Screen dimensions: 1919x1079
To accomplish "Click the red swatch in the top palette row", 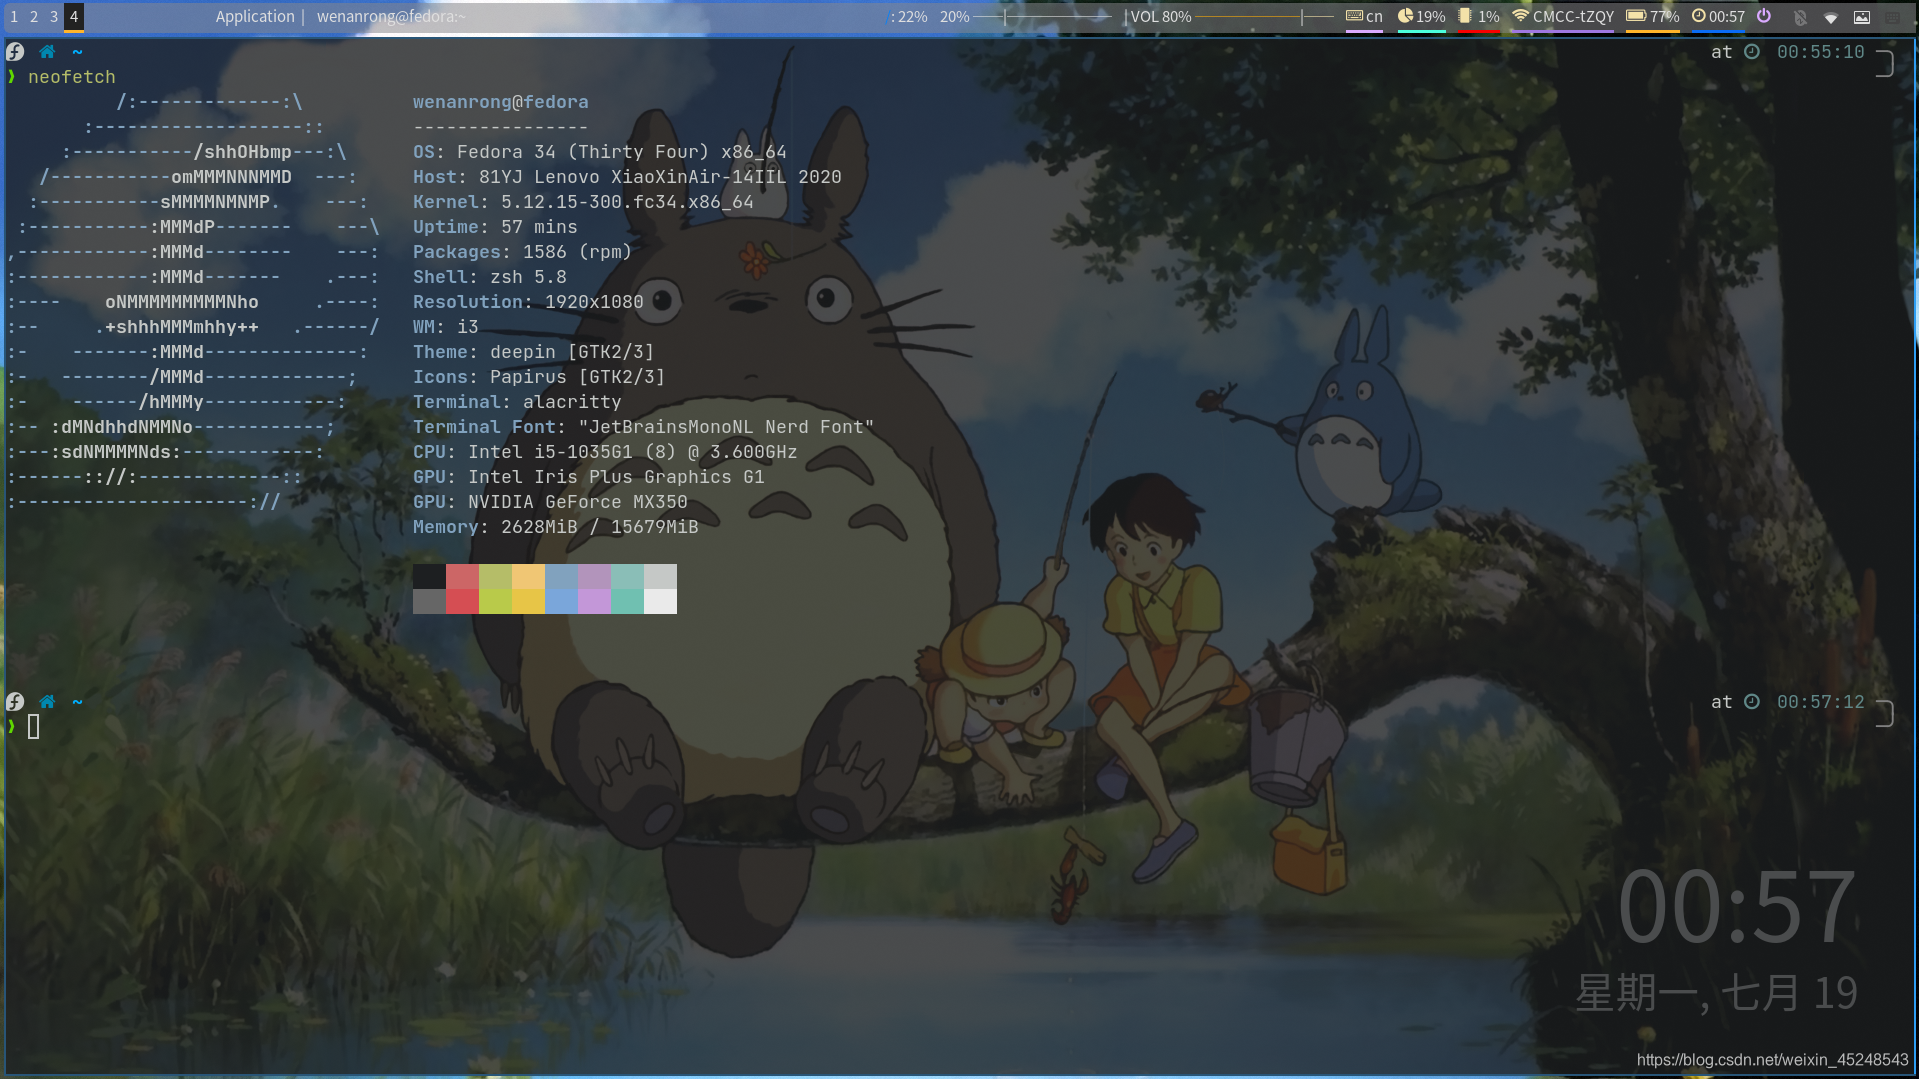I will [462, 576].
